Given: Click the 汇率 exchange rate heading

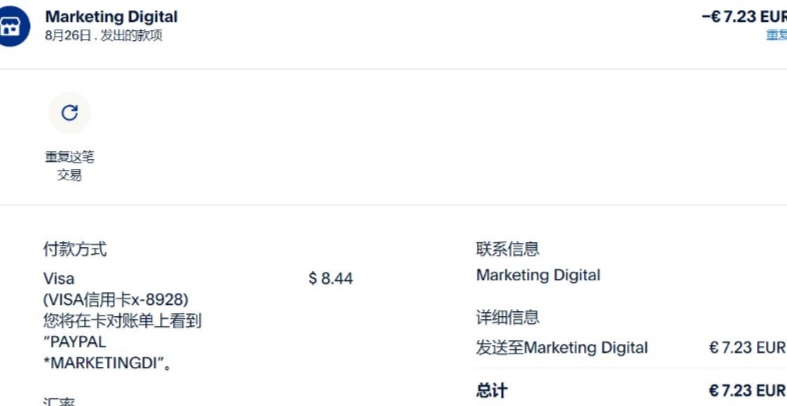Looking at the screenshot, I should (59, 401).
